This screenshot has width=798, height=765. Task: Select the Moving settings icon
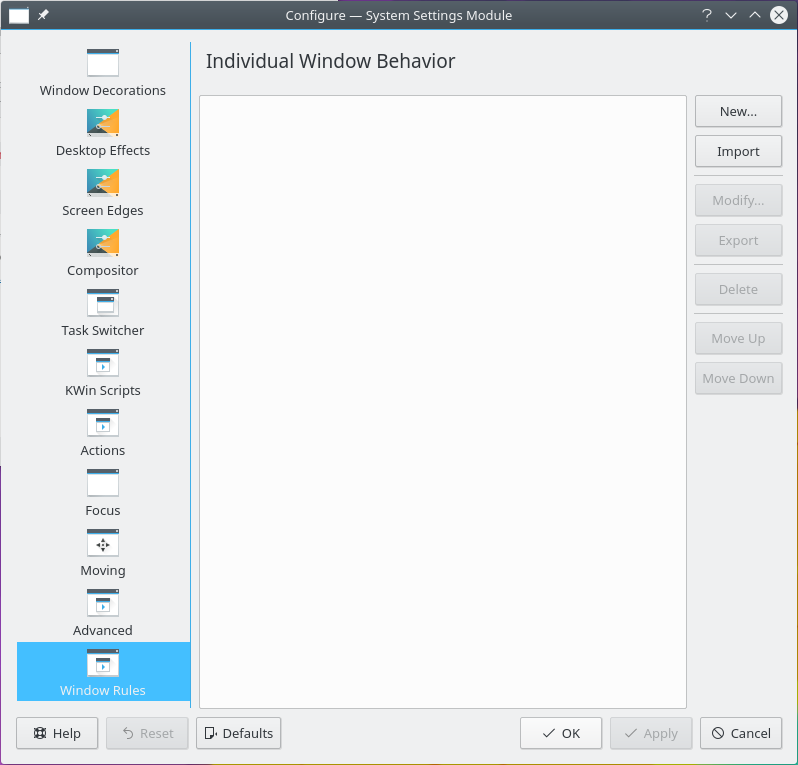103,552
